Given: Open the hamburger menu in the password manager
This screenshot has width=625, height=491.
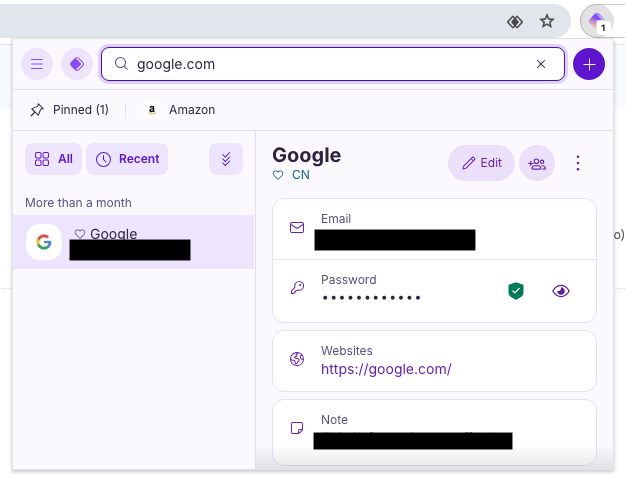Looking at the screenshot, I should click(37, 64).
